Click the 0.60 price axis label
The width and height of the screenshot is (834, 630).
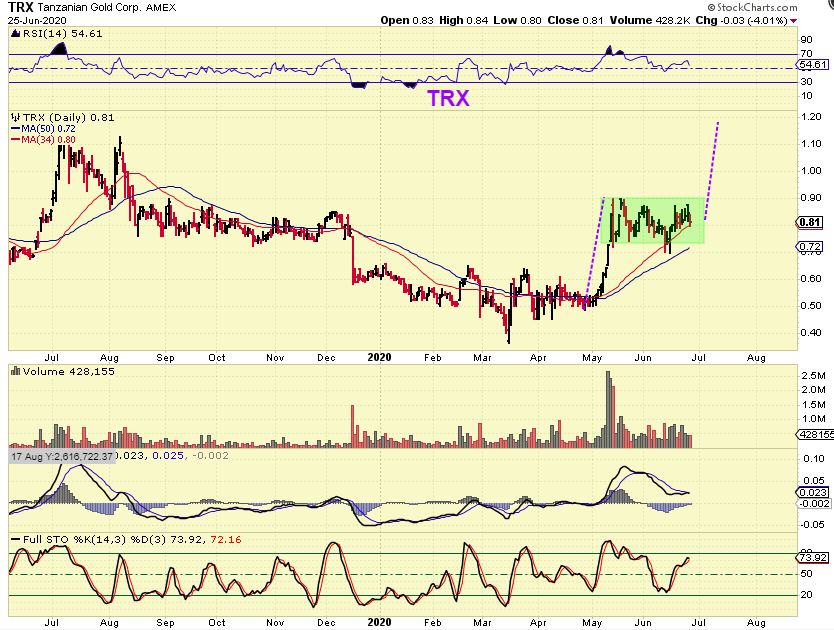click(x=811, y=279)
